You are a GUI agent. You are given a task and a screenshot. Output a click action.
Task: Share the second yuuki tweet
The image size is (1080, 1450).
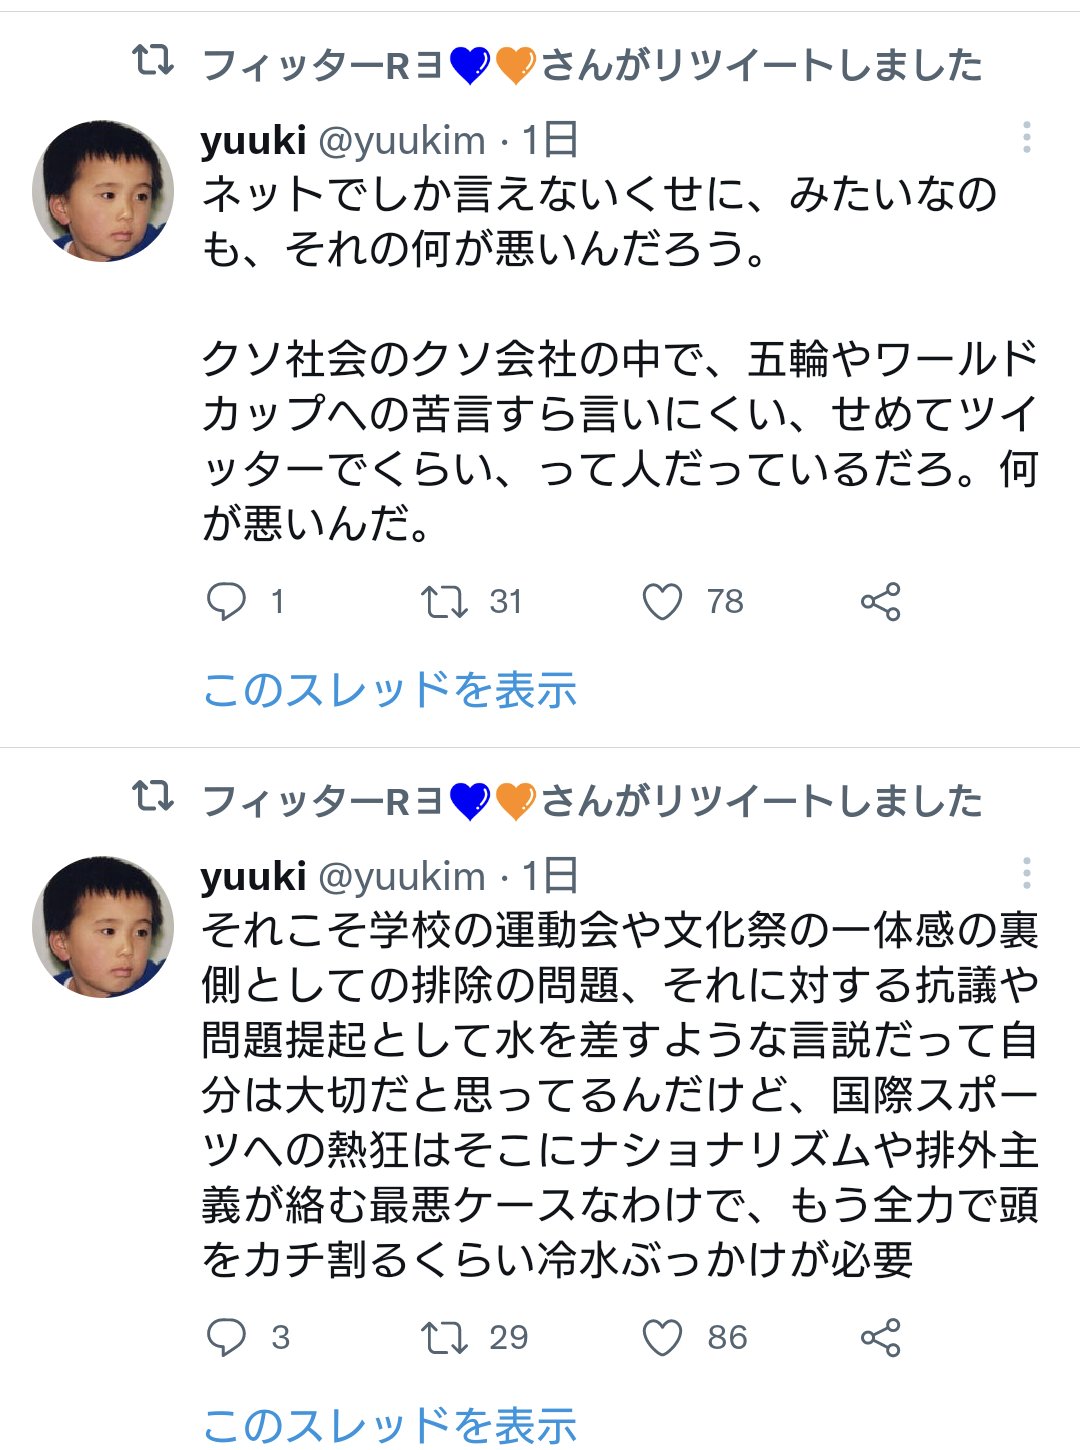880,1338
